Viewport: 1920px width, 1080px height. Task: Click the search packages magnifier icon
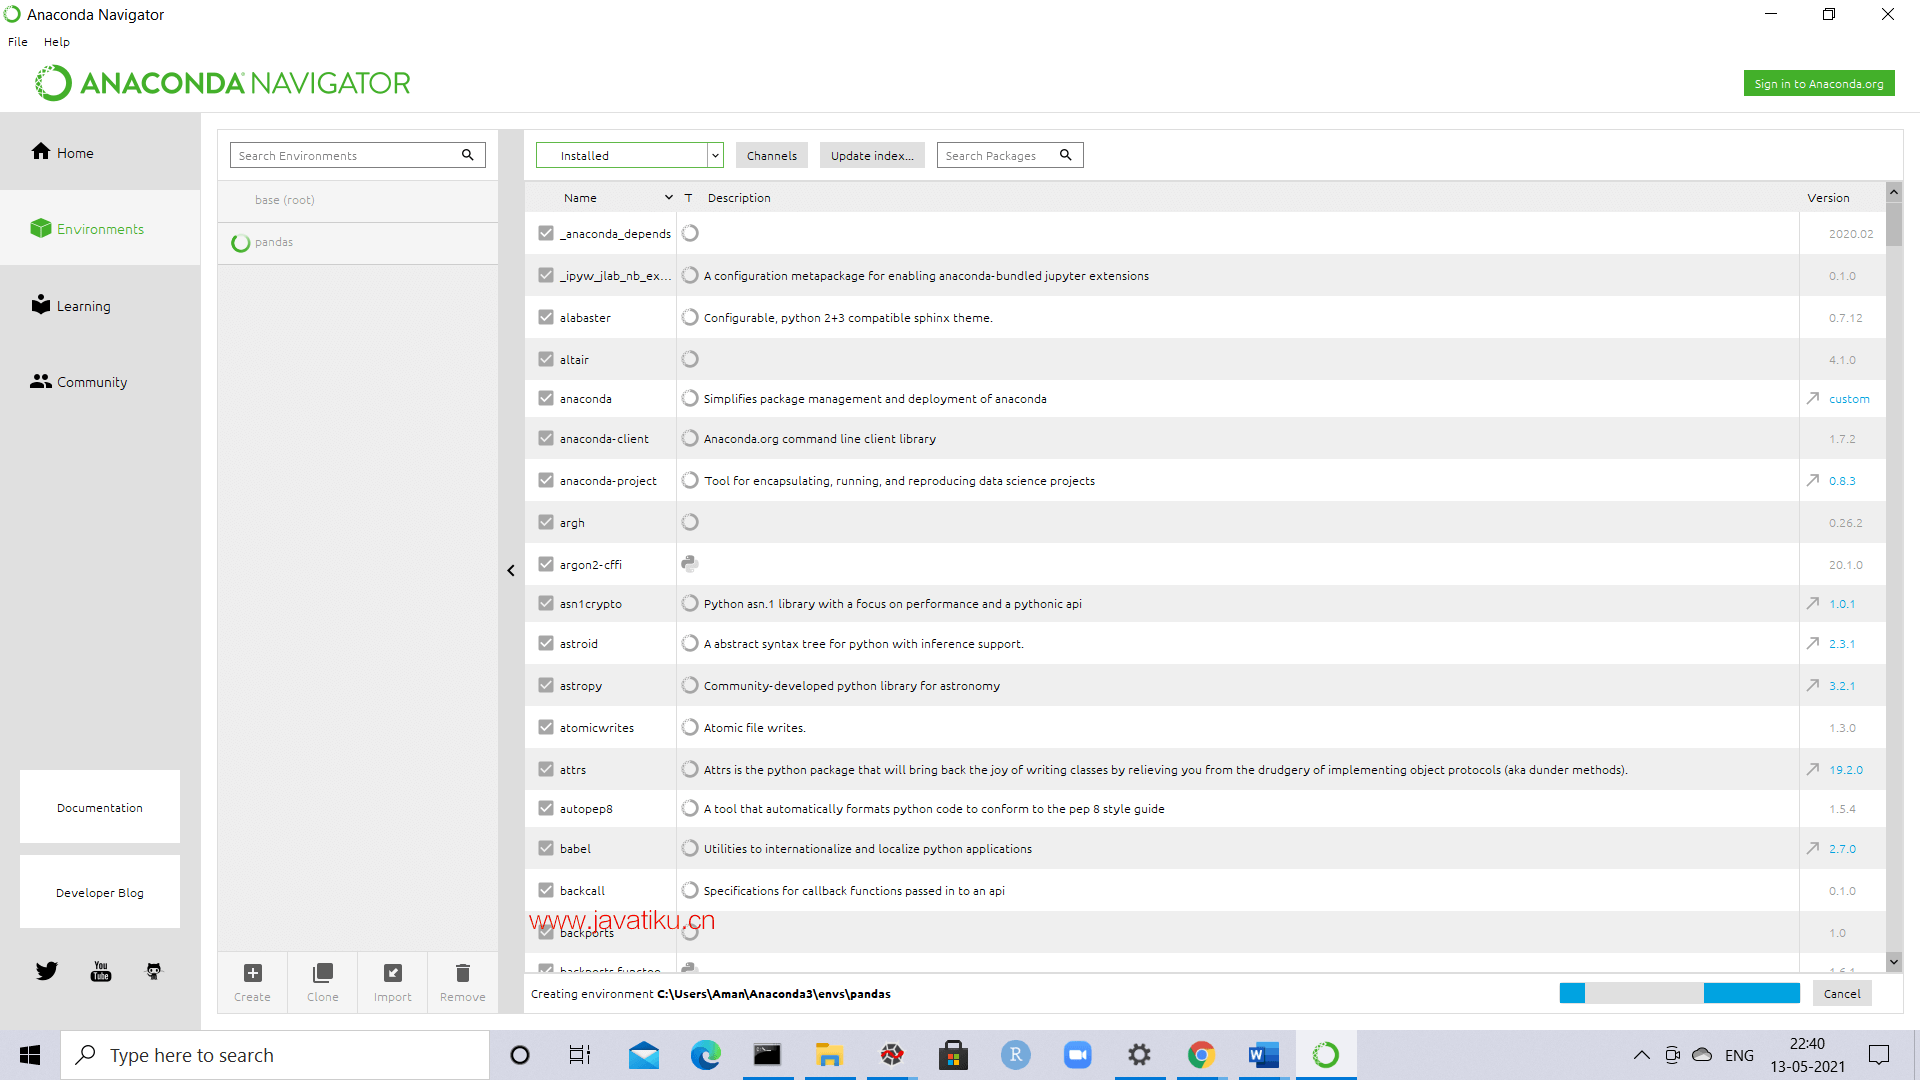pos(1066,155)
